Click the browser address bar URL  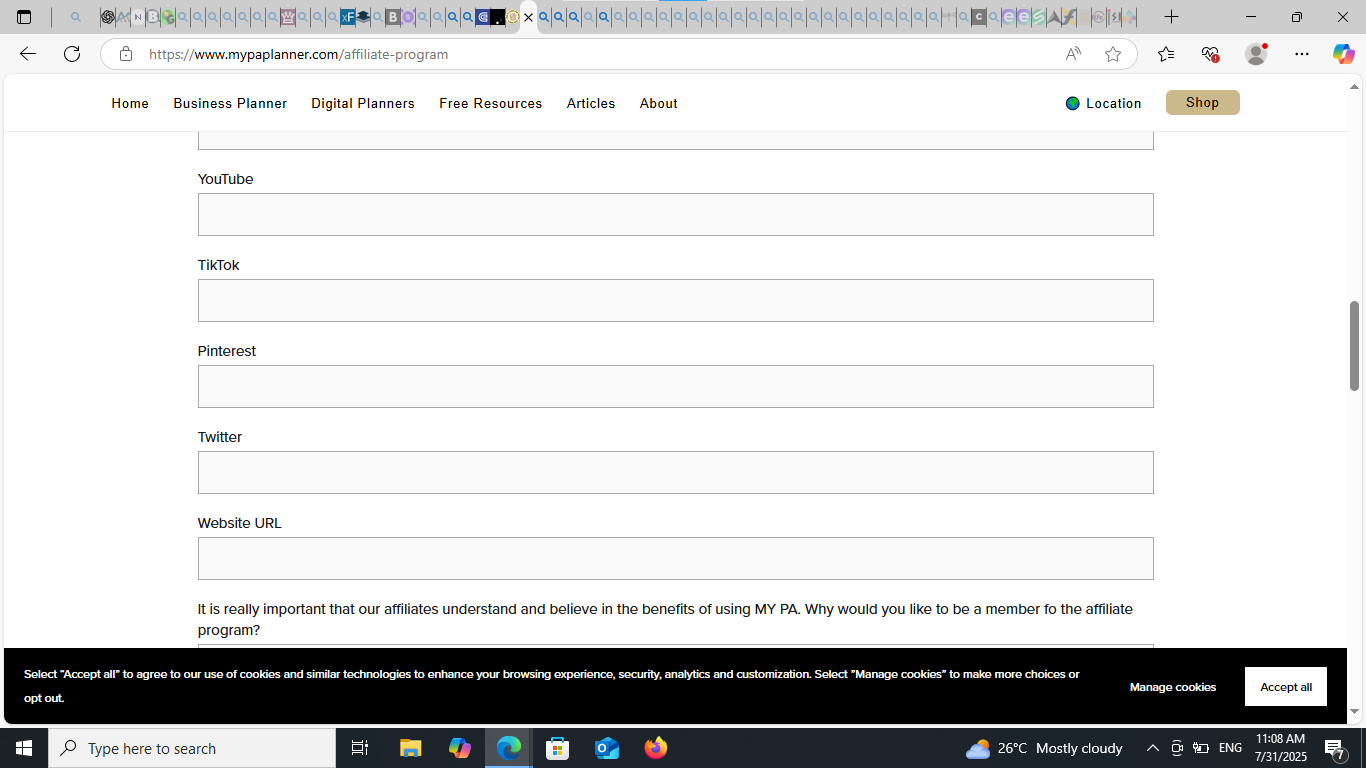[x=298, y=54]
